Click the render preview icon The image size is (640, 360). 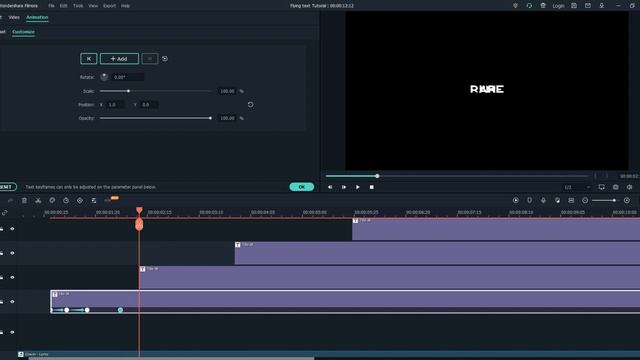tap(516, 200)
